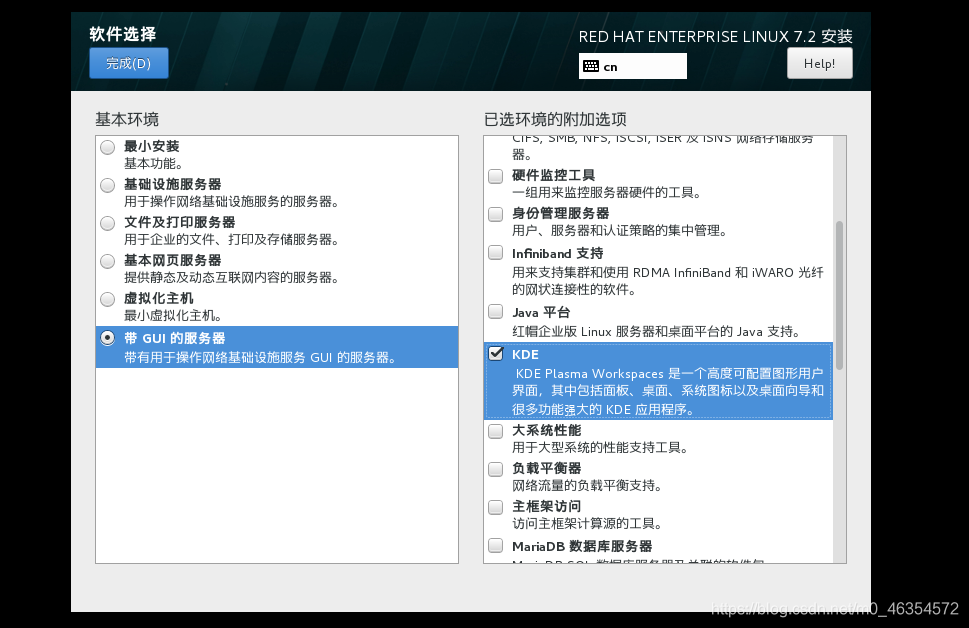969x628 pixels.
Task: Click the KDE Plasma Workspaces description text
Action: [x=668, y=391]
